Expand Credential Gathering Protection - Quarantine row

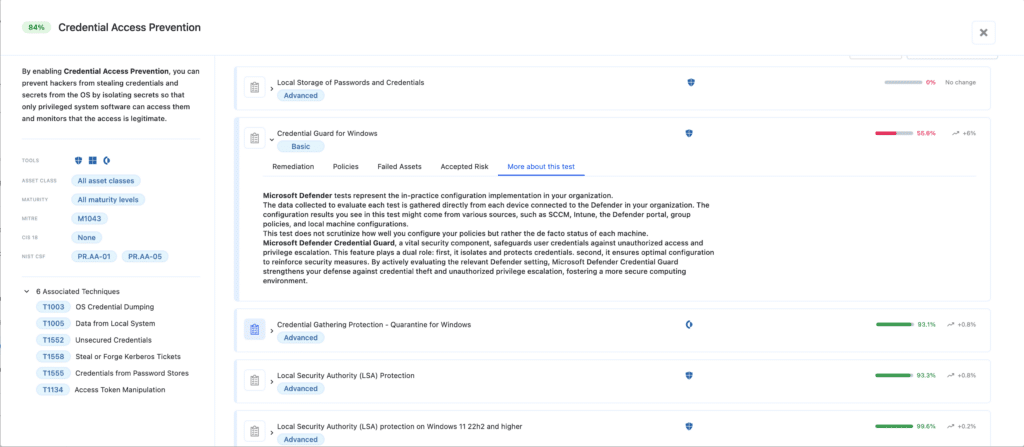point(271,330)
